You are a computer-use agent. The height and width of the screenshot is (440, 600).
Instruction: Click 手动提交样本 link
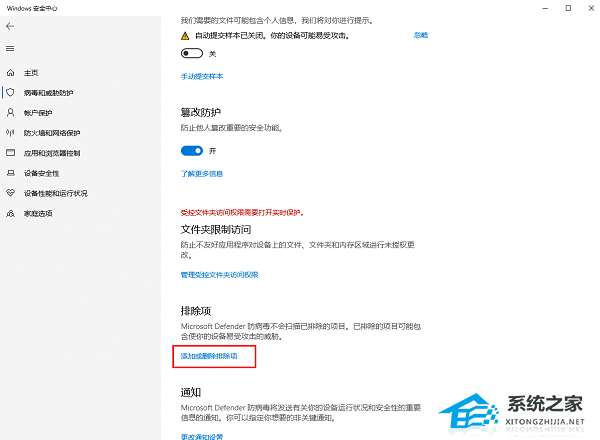202,76
